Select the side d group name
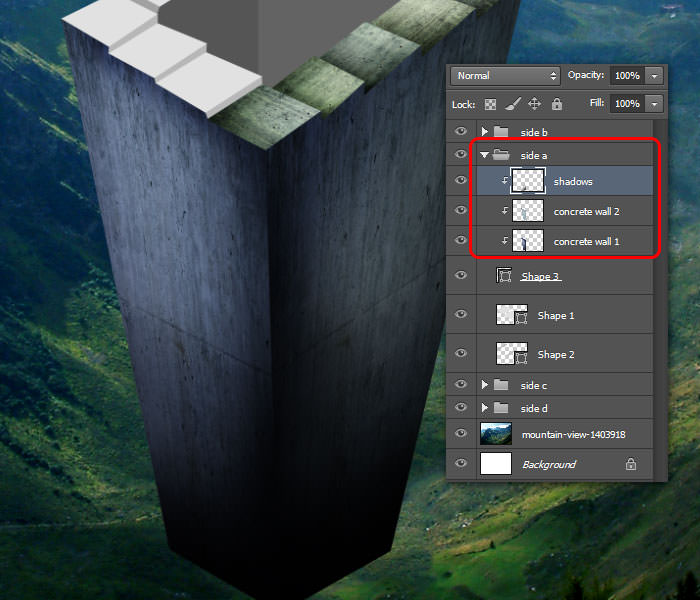 click(x=534, y=408)
